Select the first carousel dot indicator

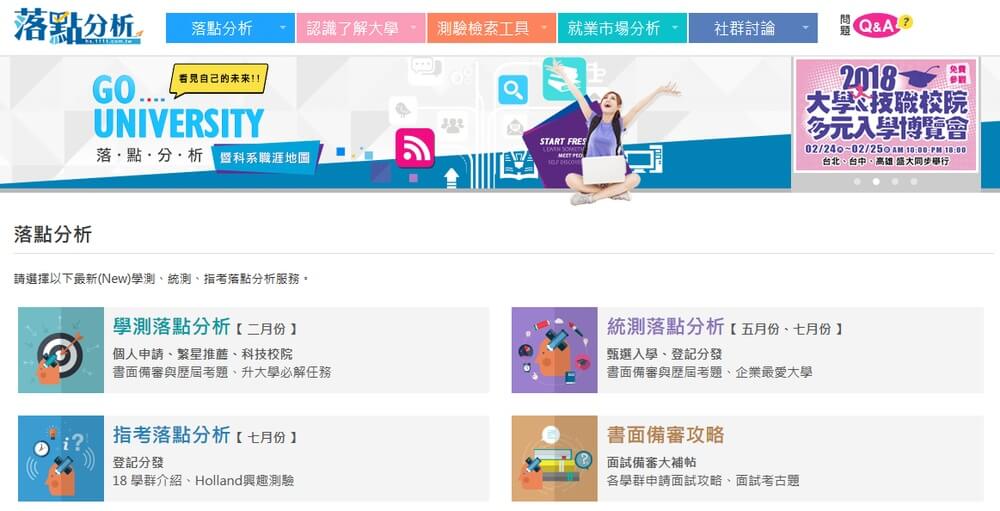click(857, 182)
